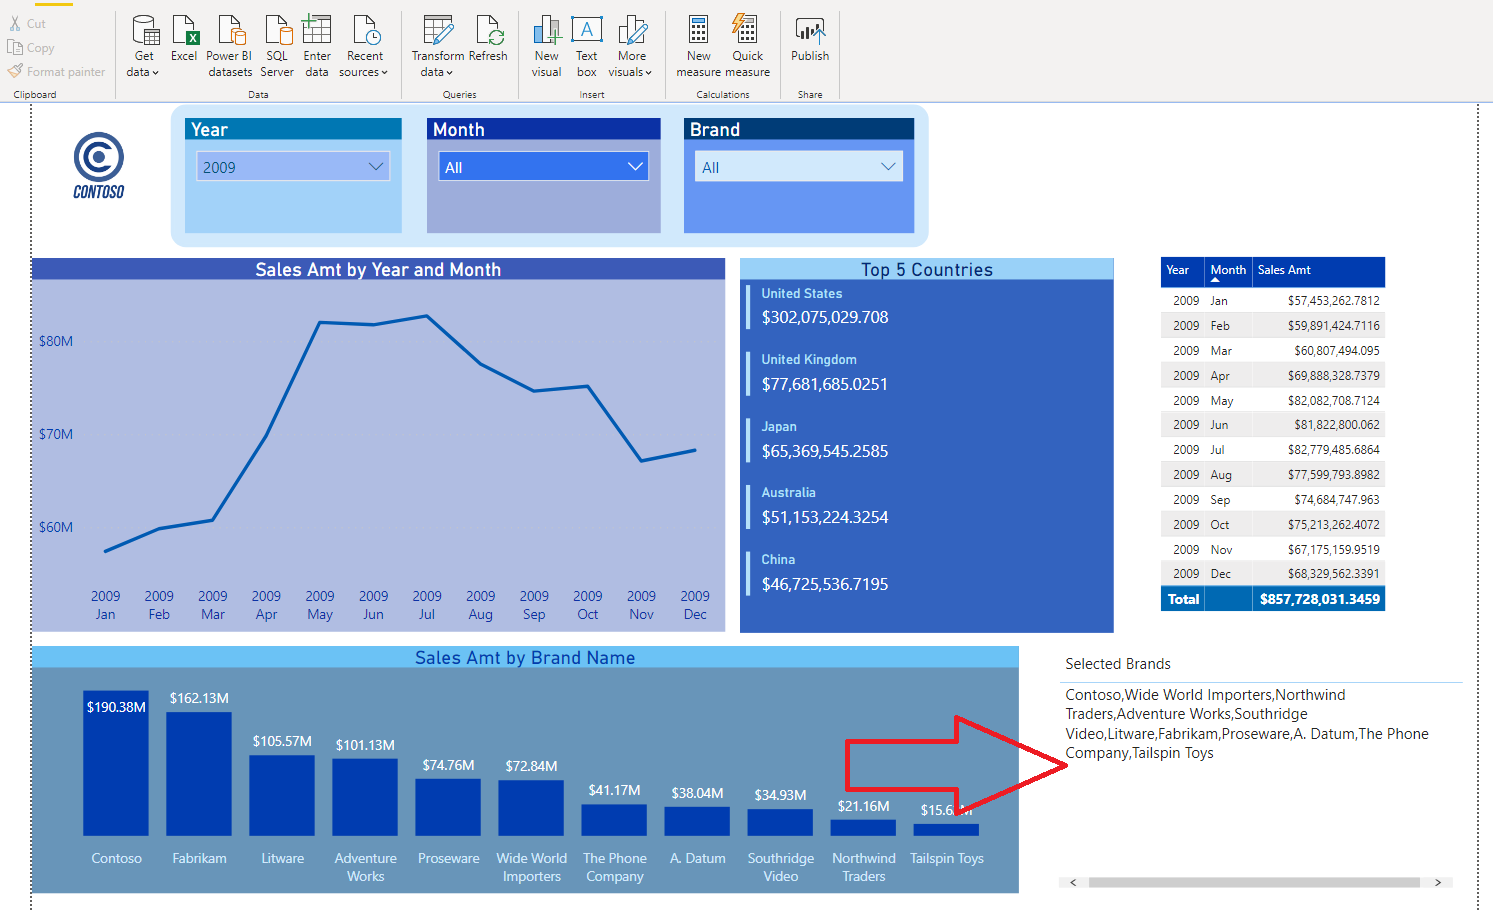This screenshot has height=911, width=1493.
Task: Insert a New visual
Action: click(x=546, y=44)
